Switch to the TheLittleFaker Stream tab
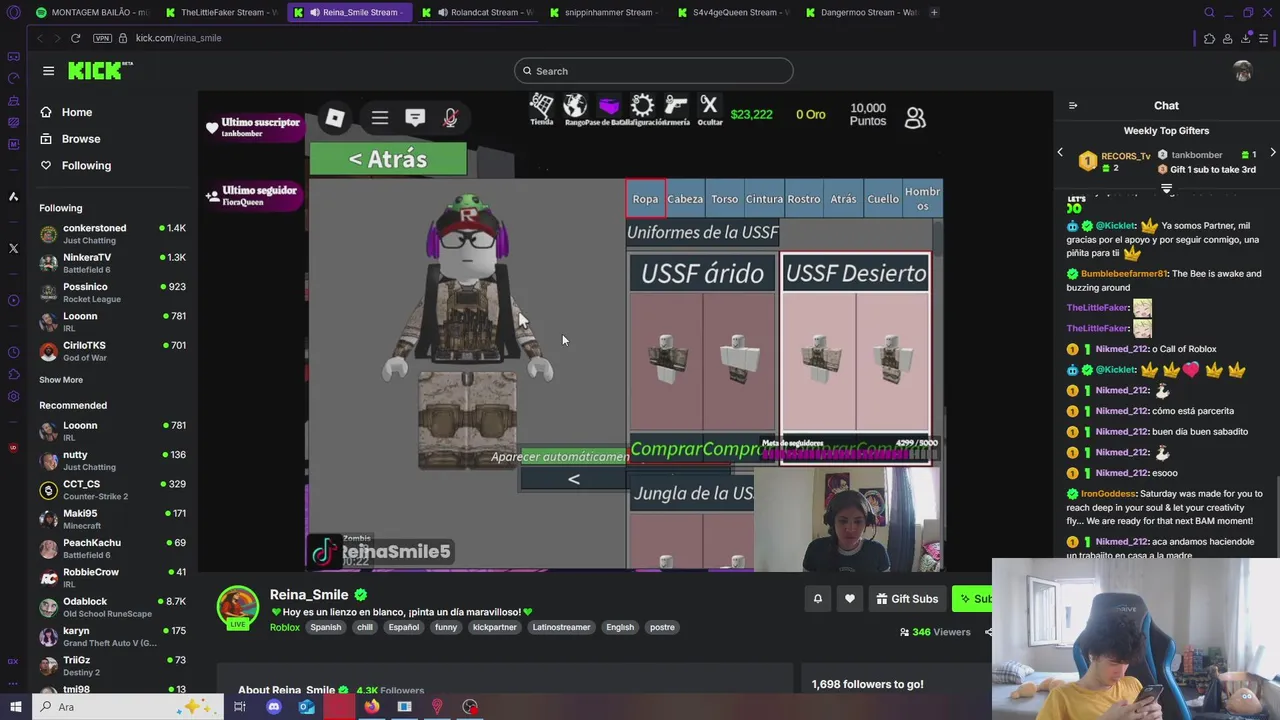1280x720 pixels. click(x=221, y=12)
